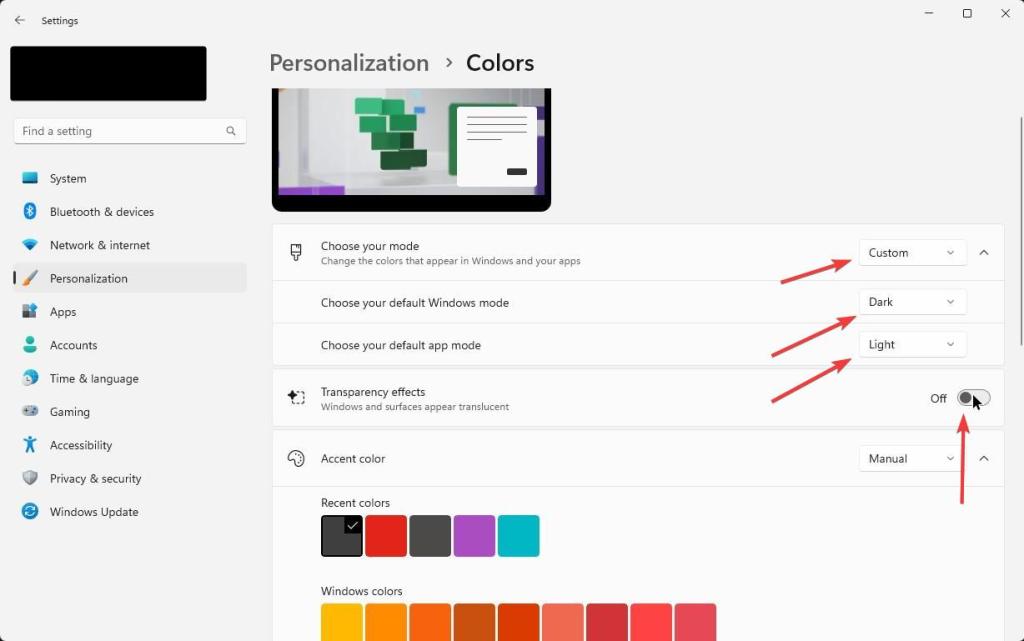Click the Recent colors label

coord(355,503)
